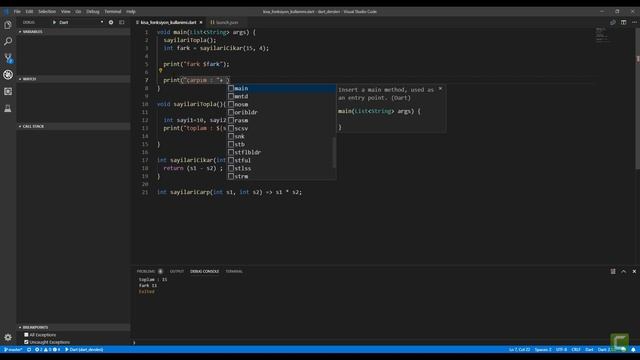Image resolution: width=640 pixels, height=360 pixels.
Task: Open errors and warnings count in status bar
Action: pyautogui.click(x=47, y=350)
